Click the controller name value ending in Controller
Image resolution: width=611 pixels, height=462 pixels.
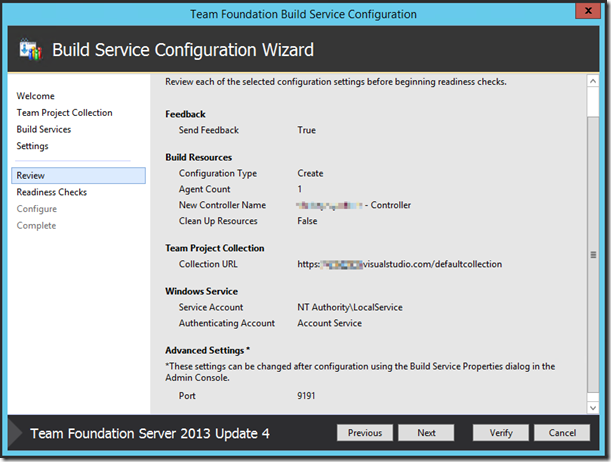353,205
